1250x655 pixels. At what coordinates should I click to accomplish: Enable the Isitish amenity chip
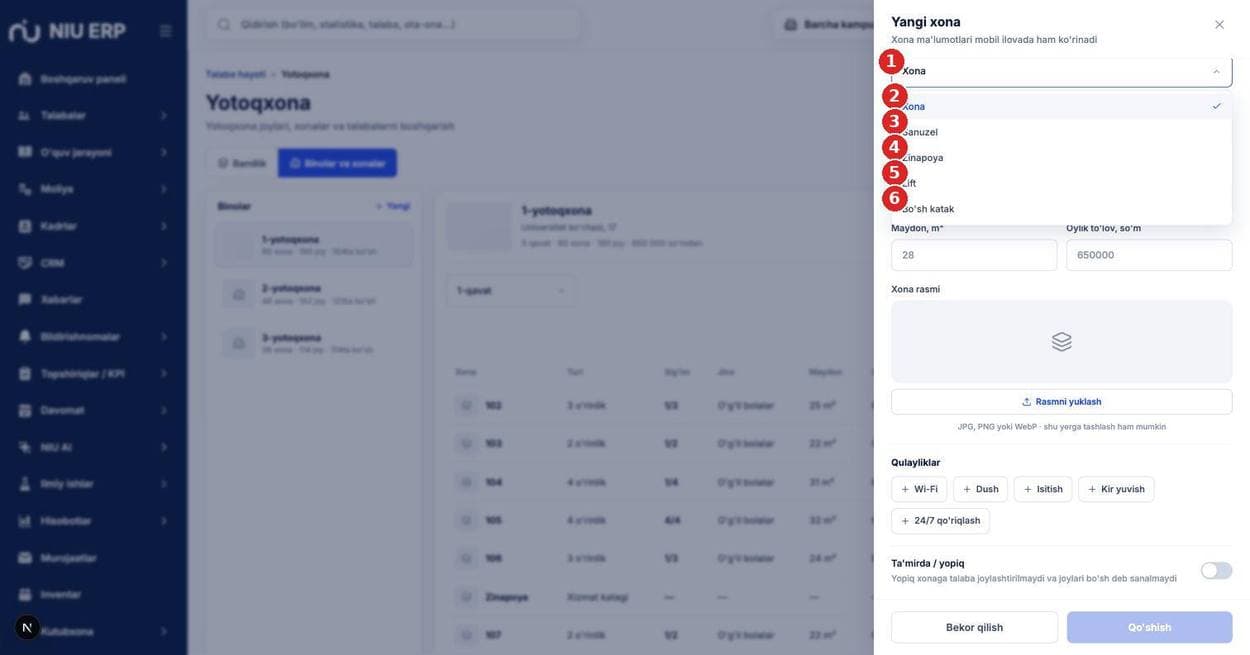point(1043,490)
